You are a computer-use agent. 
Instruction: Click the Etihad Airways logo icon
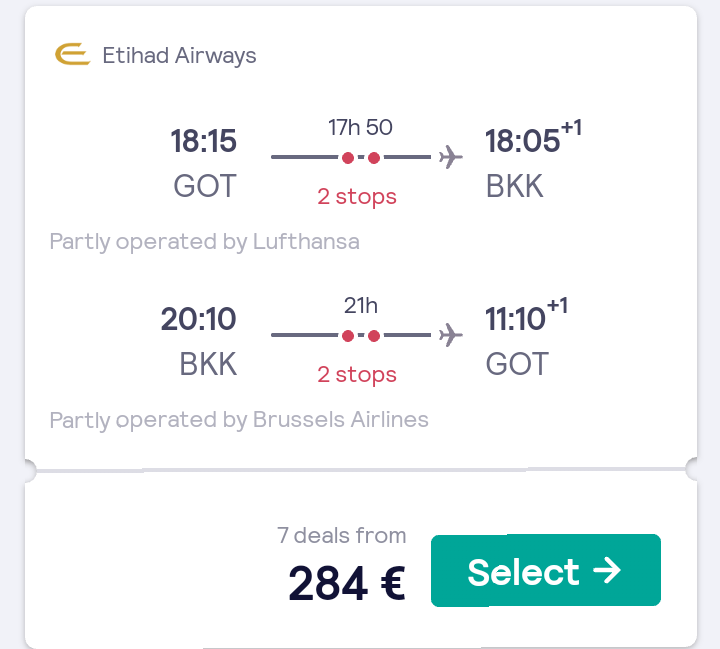[72, 54]
